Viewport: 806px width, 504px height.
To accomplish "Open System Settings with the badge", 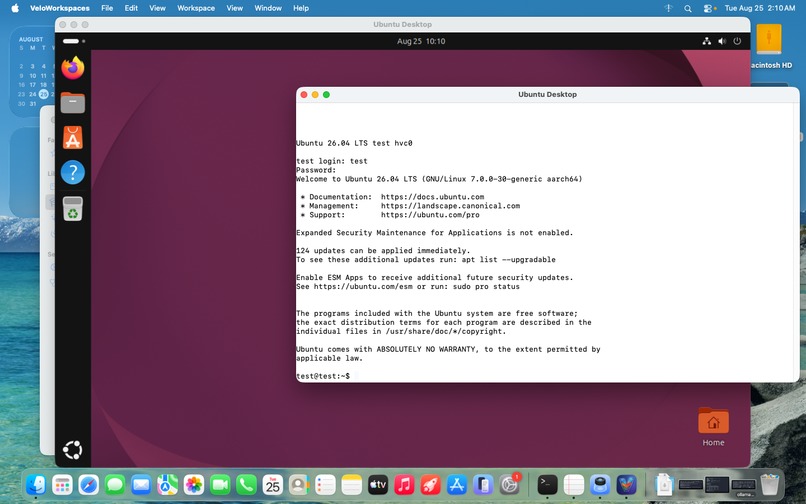I will (x=509, y=484).
